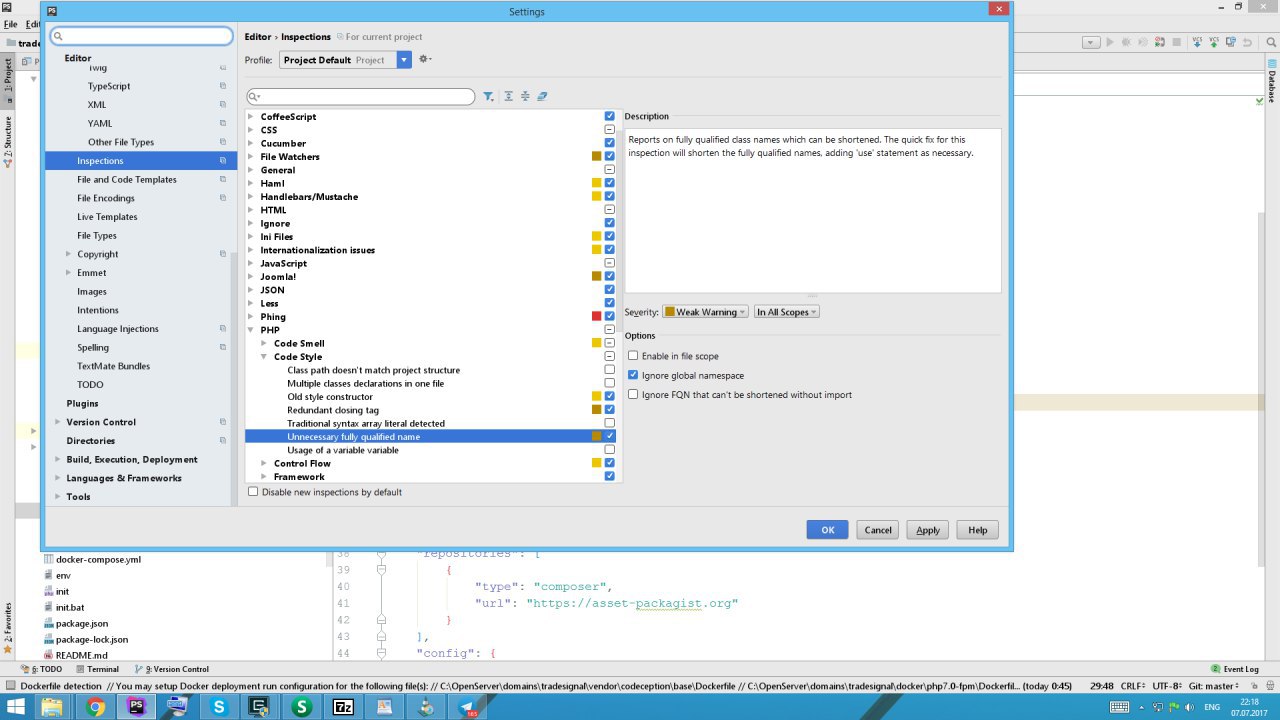The width and height of the screenshot is (1280, 720).
Task: Enable 'Usage of a variable variable' inspection checkbox
Action: [610, 450]
